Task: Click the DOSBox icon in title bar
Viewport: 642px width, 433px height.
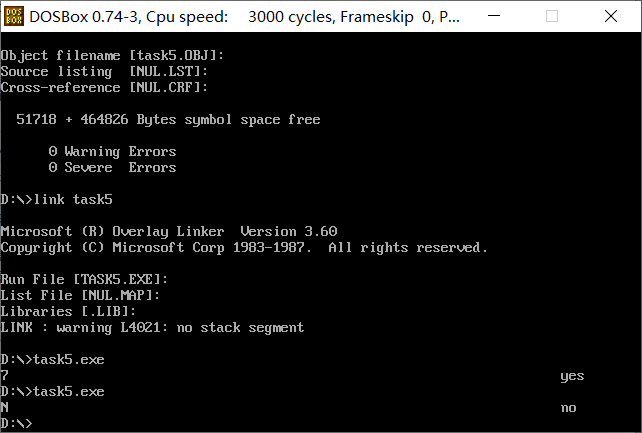Action: click(x=14, y=16)
